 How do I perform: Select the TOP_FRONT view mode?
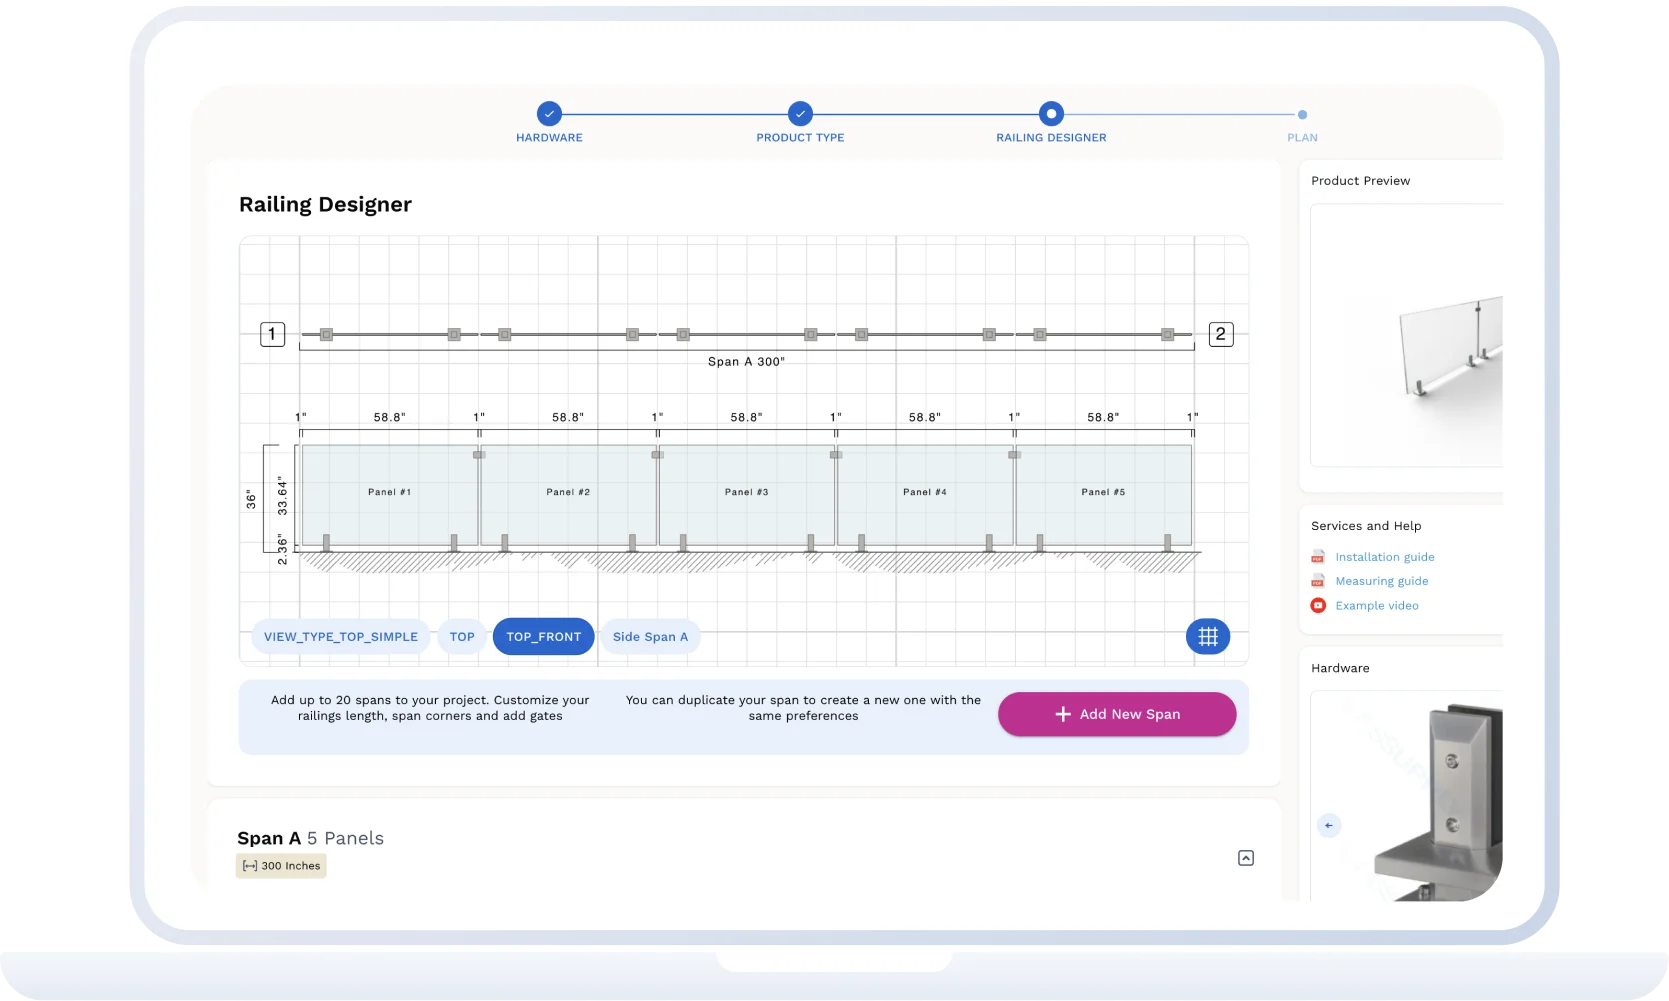[x=543, y=636]
